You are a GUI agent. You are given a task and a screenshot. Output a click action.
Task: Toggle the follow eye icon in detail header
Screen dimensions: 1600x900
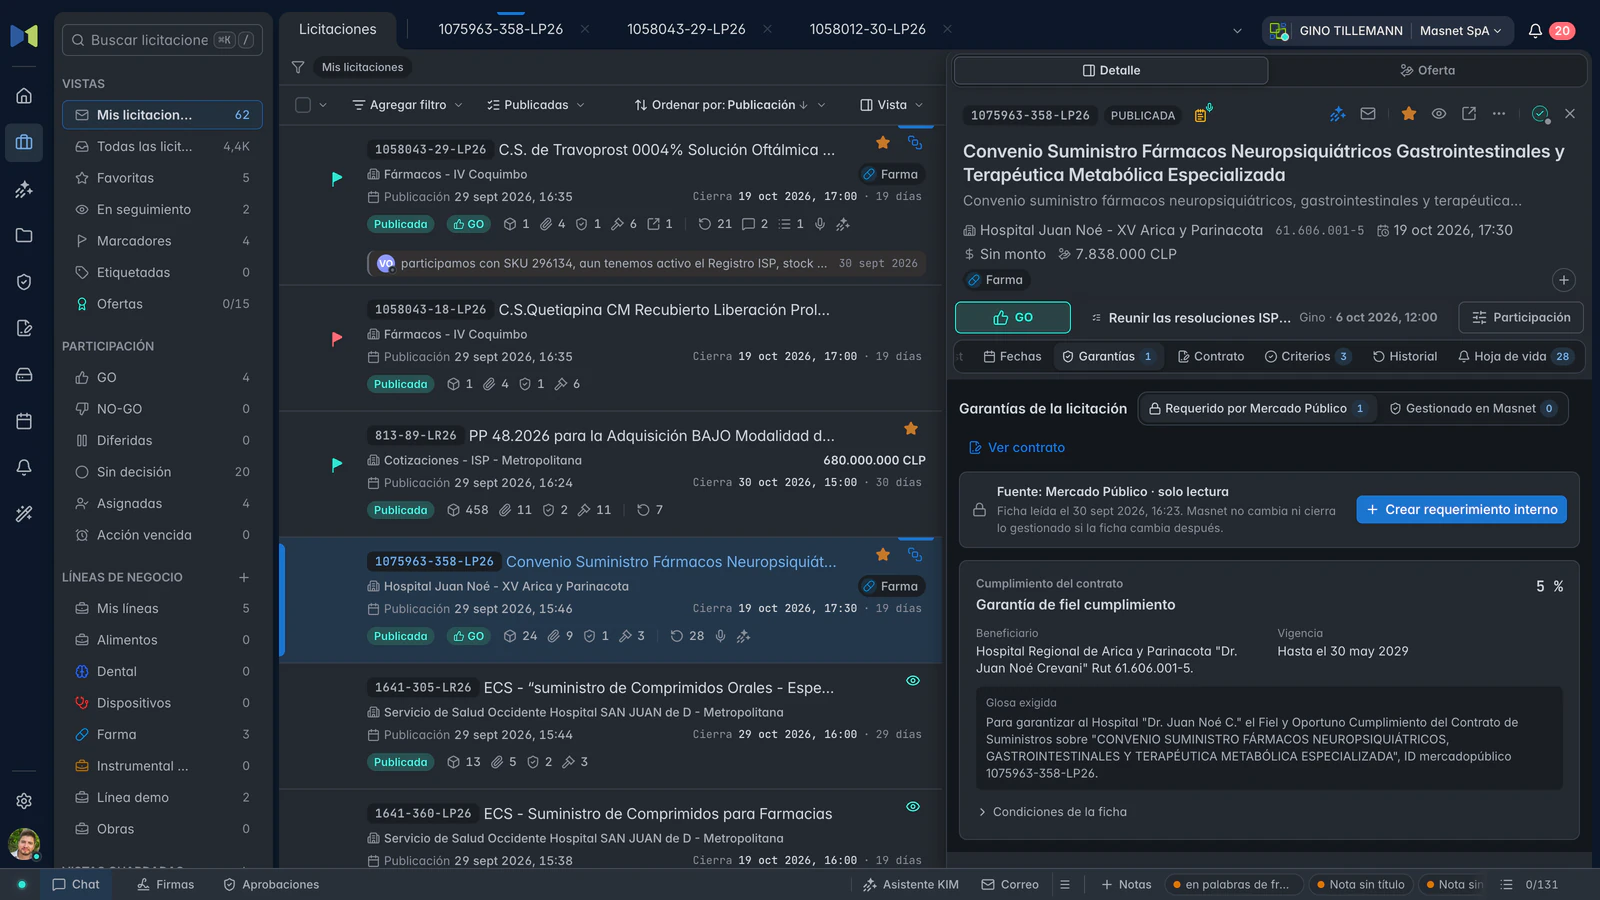(x=1439, y=114)
